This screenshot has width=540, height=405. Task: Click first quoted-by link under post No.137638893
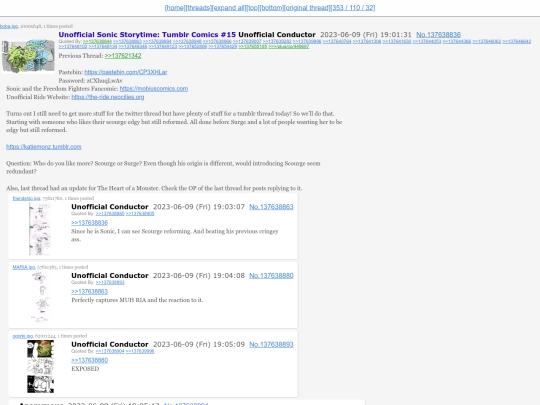click(110, 352)
